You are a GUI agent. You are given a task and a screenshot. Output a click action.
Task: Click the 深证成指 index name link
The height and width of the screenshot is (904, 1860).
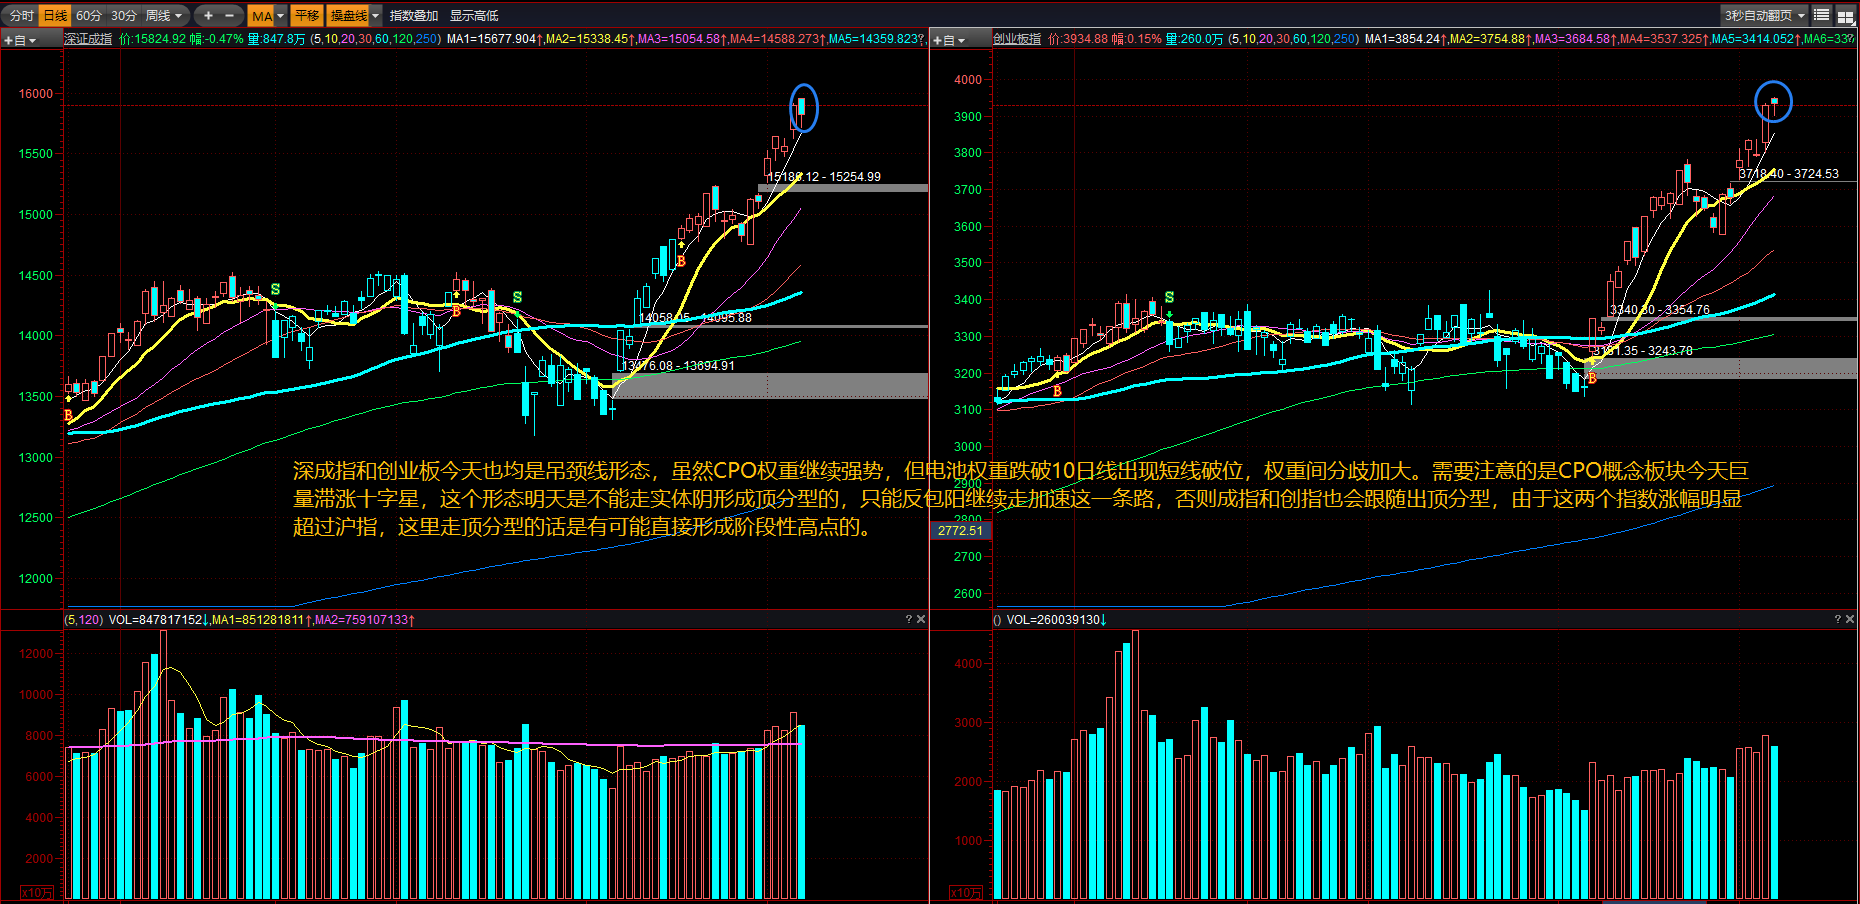pos(88,39)
